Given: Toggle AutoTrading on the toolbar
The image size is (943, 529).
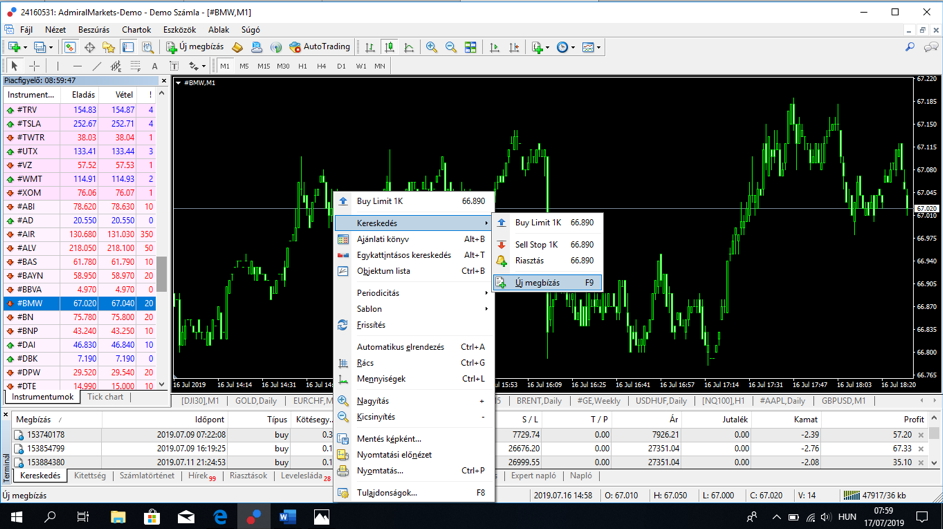Looking at the screenshot, I should tap(319, 47).
